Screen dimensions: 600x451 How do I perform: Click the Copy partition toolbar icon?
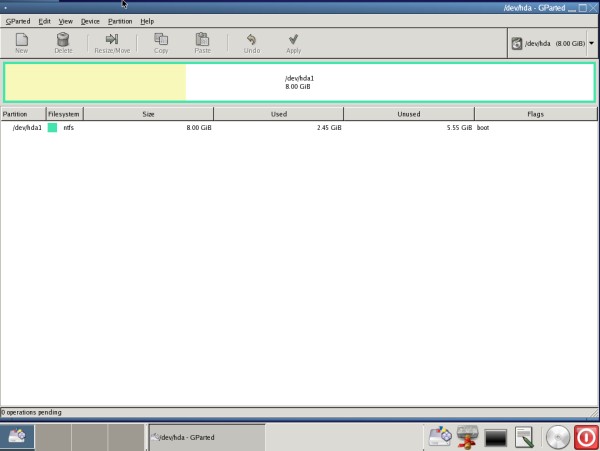click(x=161, y=43)
